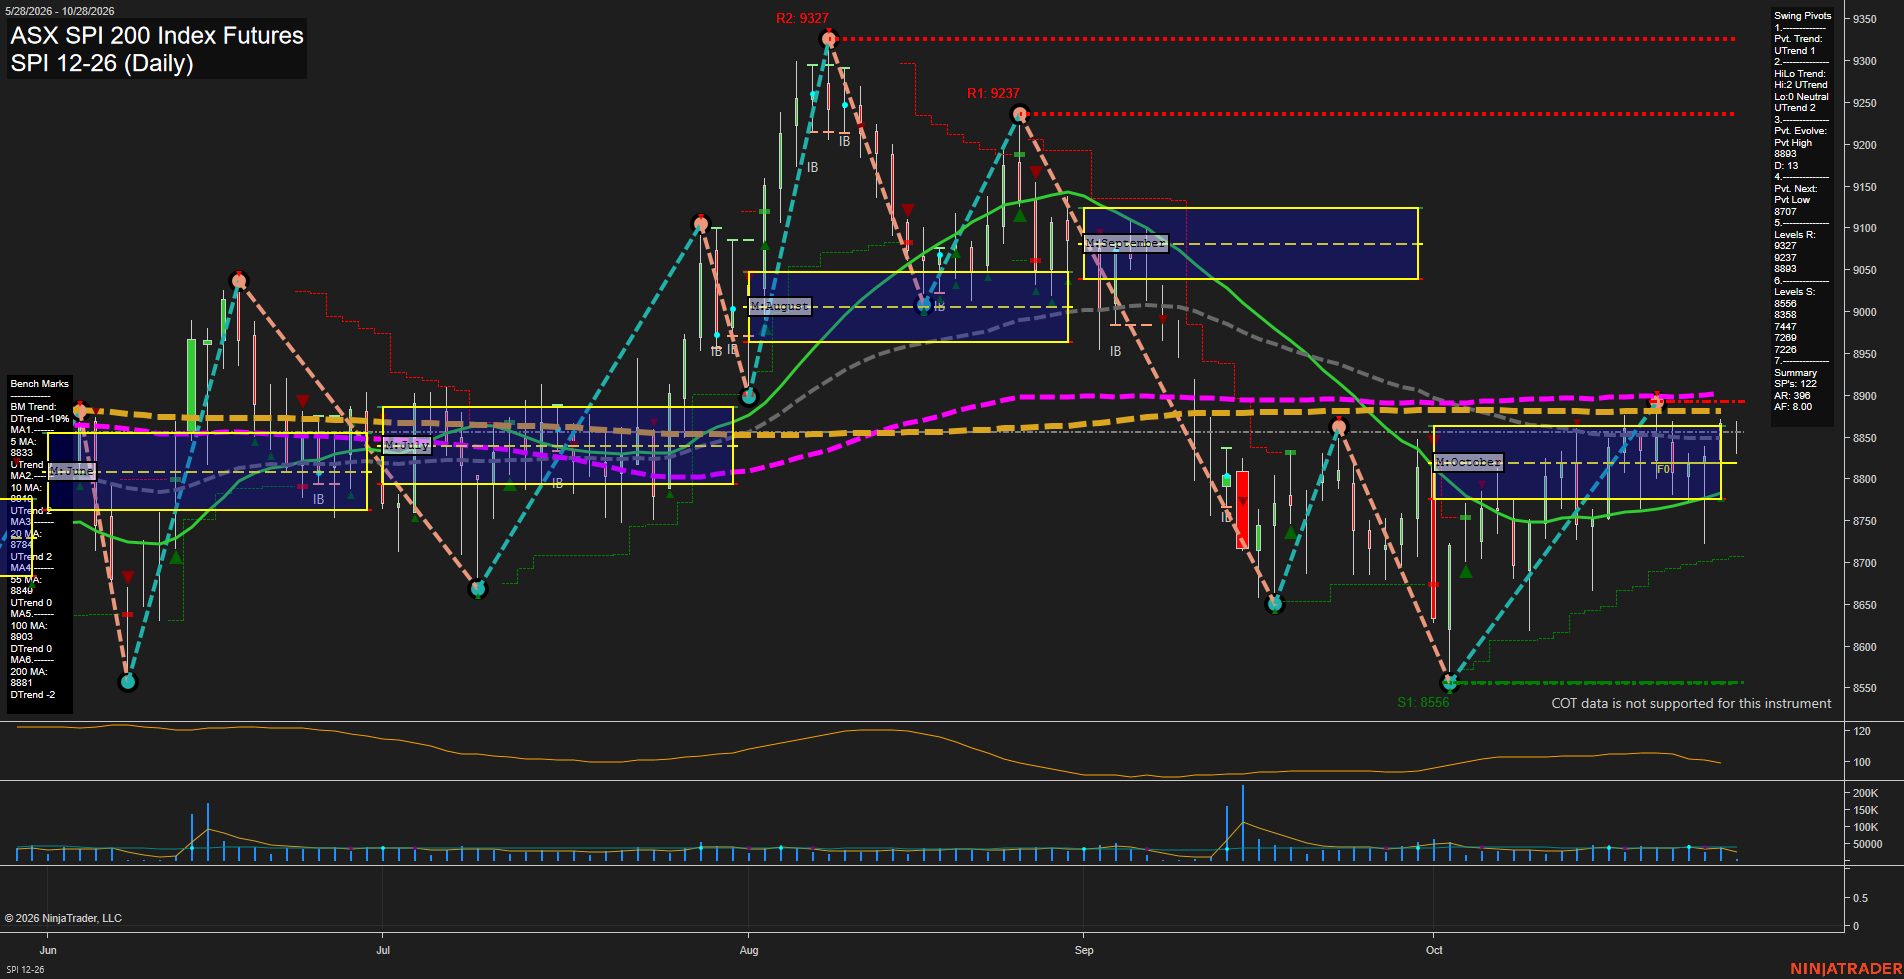Select the S1 swing low pivot marker
This screenshot has width=1904, height=979.
click(x=1450, y=683)
